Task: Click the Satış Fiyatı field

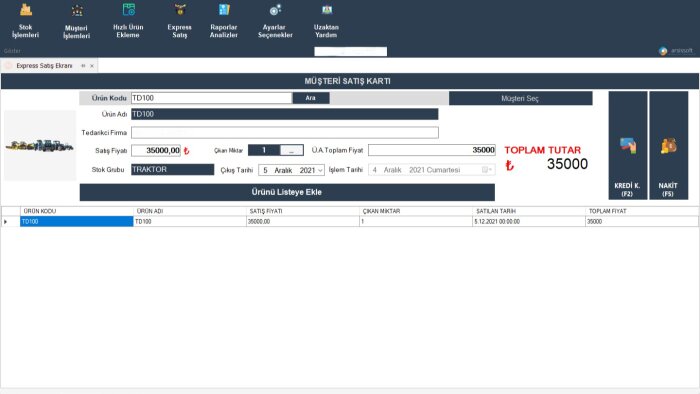Action: [156, 150]
